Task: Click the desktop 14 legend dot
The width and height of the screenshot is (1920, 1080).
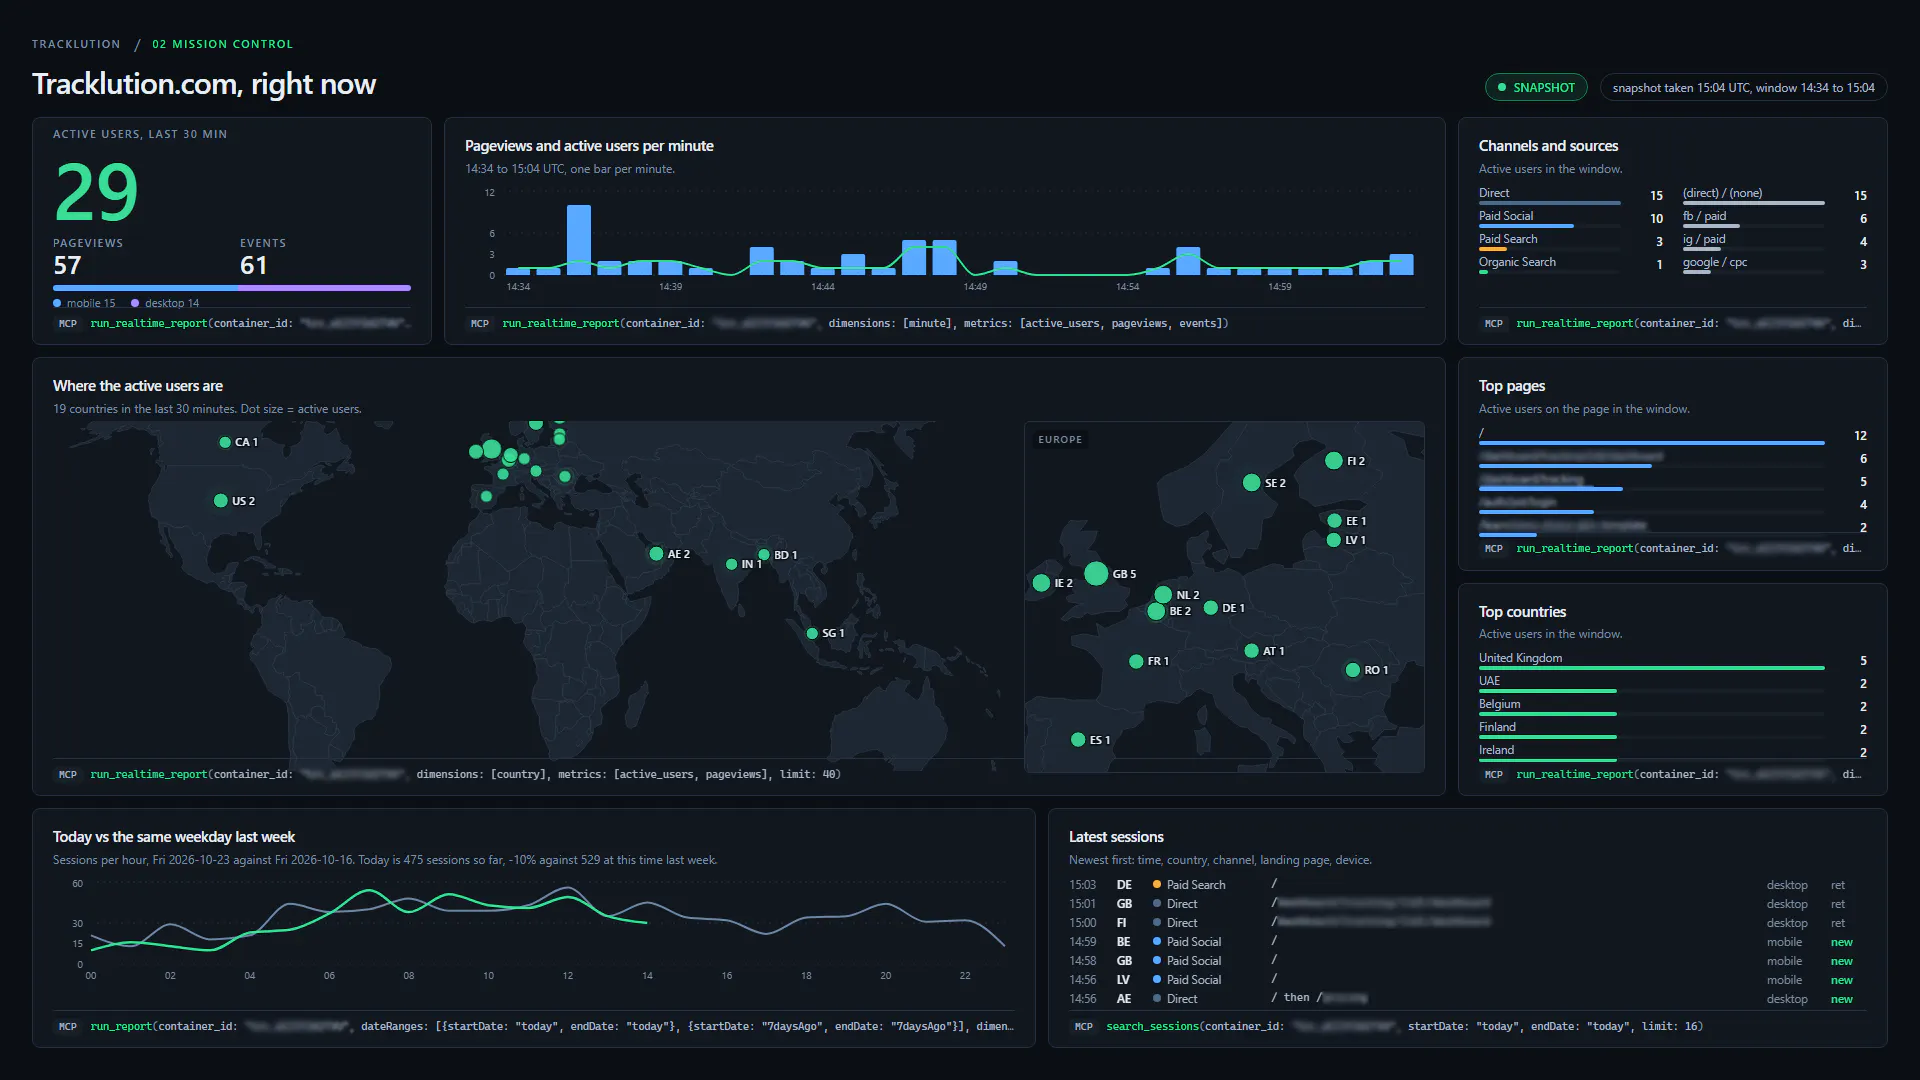Action: pos(135,303)
